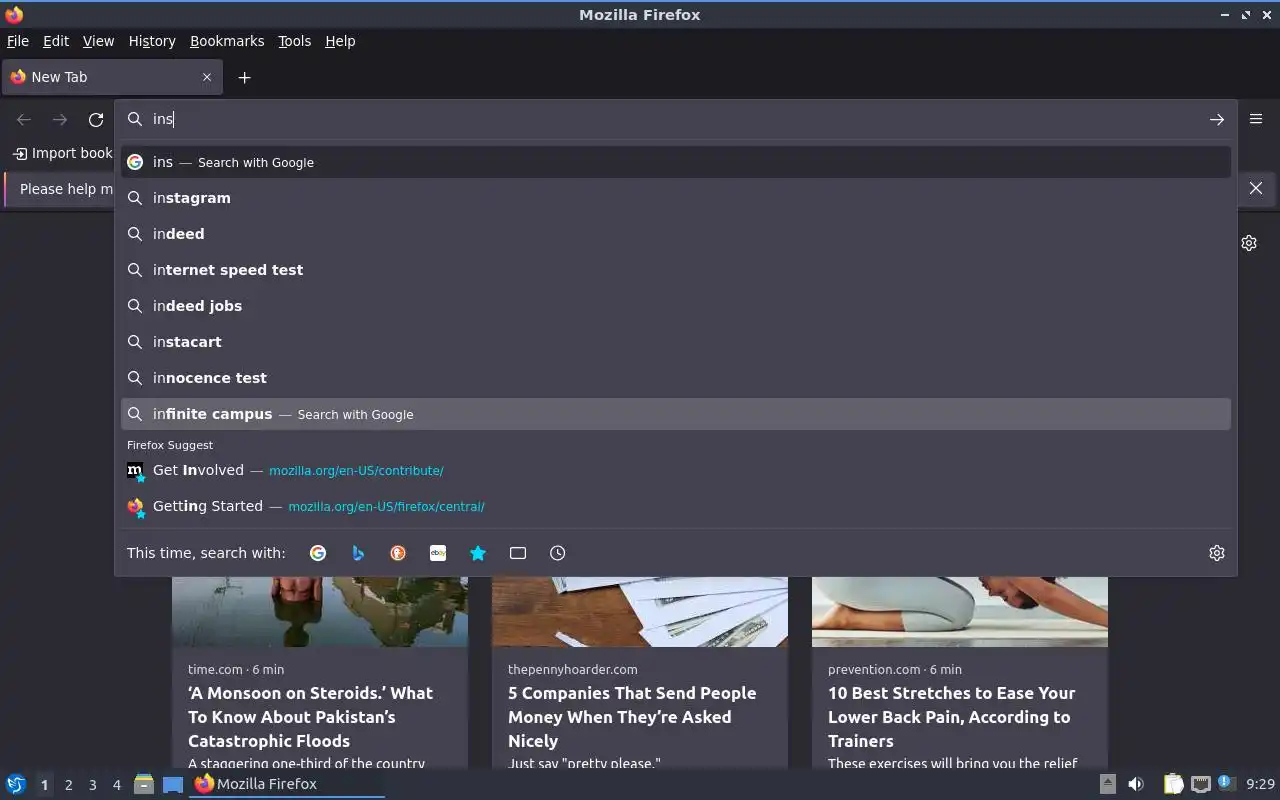Search bookmarks using star icon
The width and height of the screenshot is (1280, 800).
click(x=478, y=553)
